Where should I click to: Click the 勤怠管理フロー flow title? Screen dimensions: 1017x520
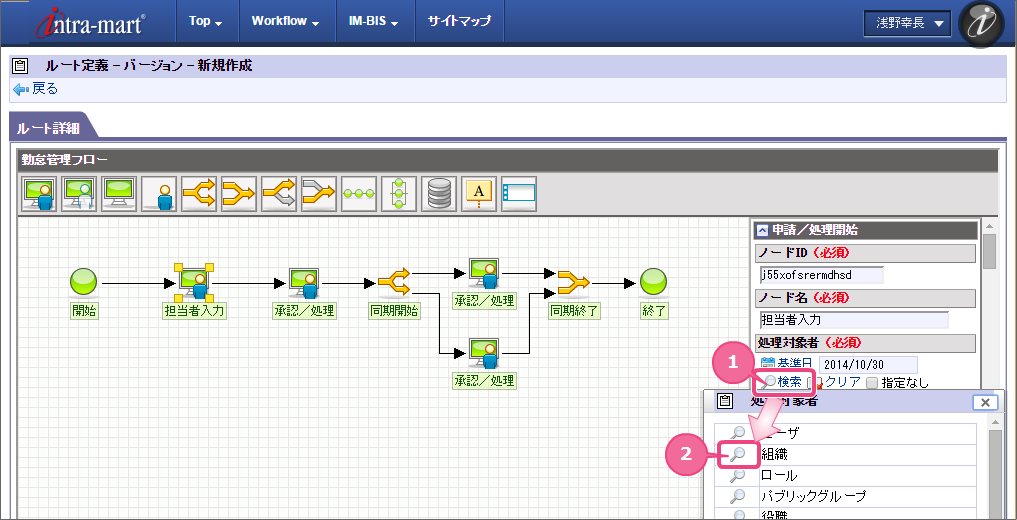pyautogui.click(x=65, y=160)
